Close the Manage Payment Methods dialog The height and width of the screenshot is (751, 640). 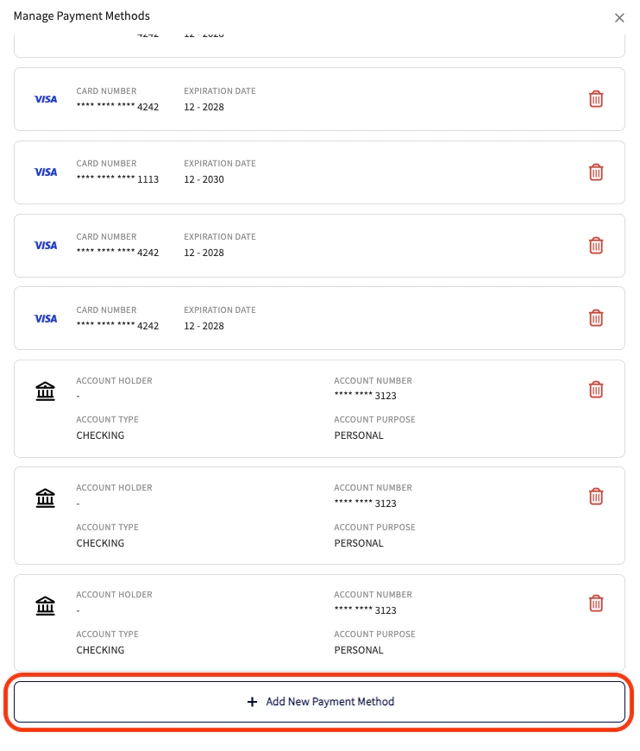pos(619,18)
